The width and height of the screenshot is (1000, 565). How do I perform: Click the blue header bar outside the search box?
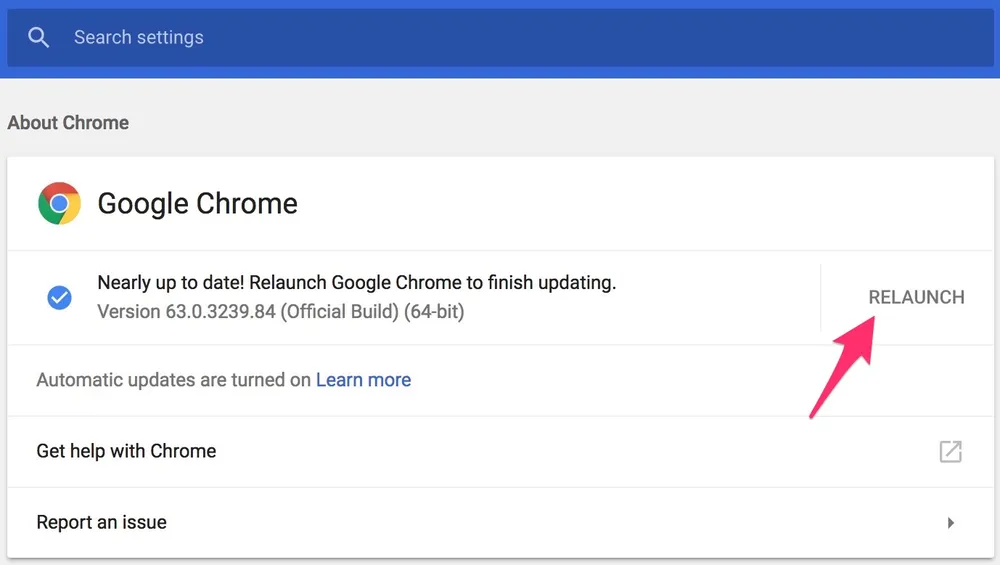(x=500, y=73)
